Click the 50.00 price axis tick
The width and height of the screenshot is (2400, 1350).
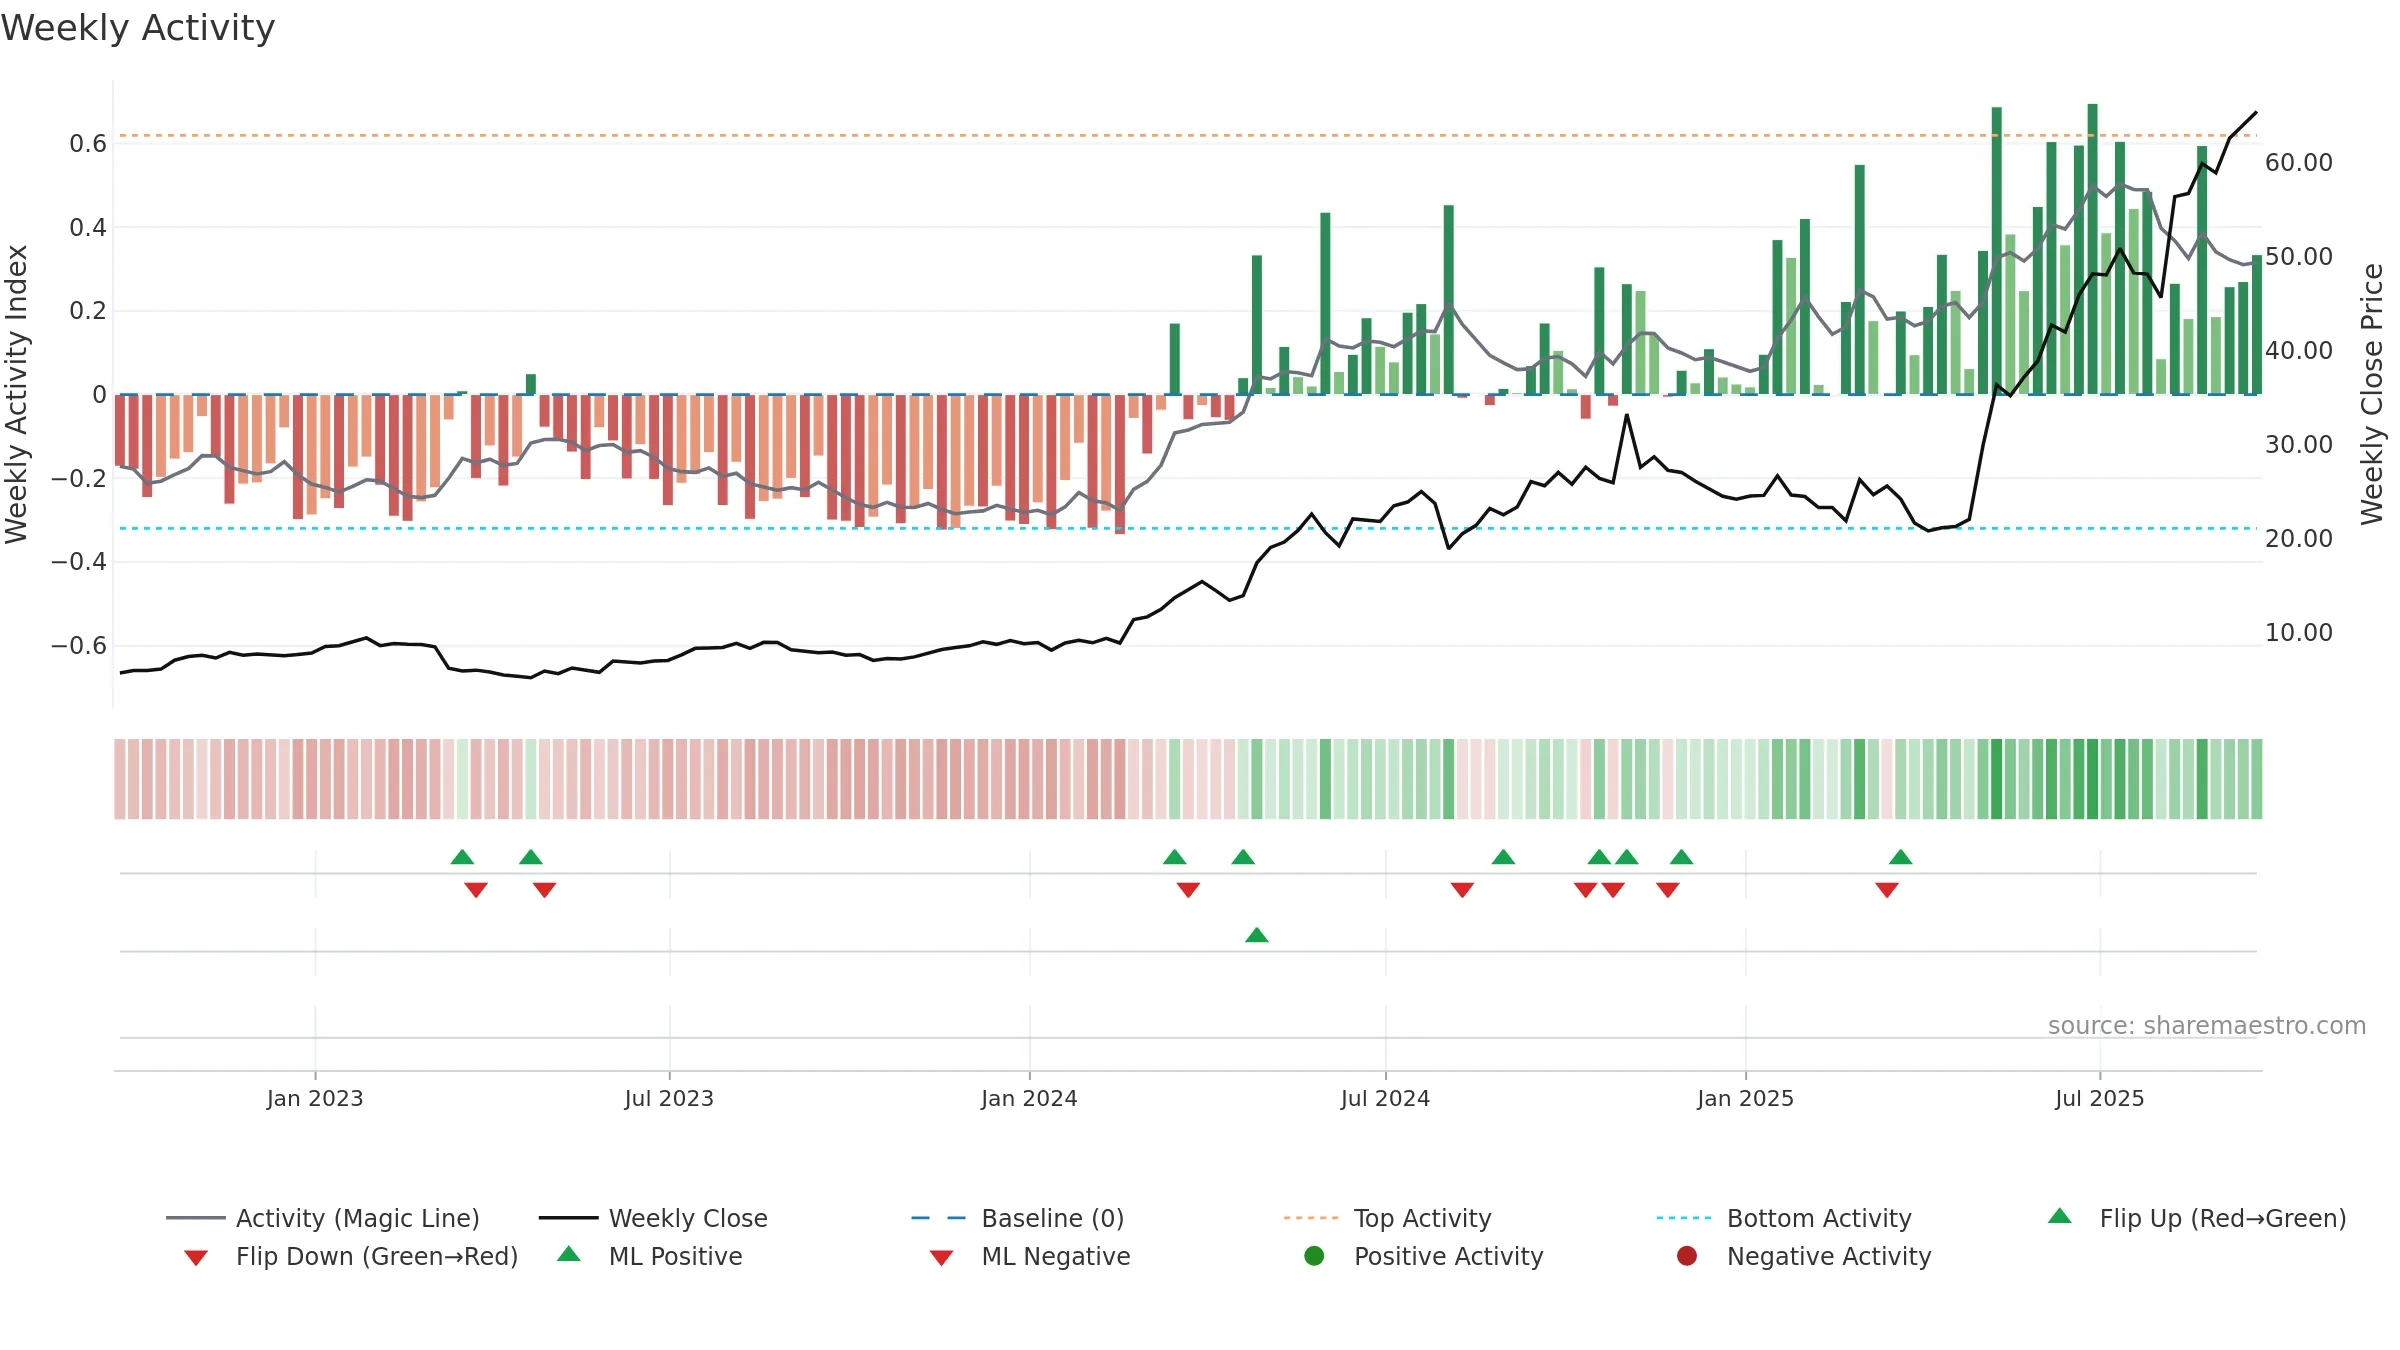[2298, 257]
